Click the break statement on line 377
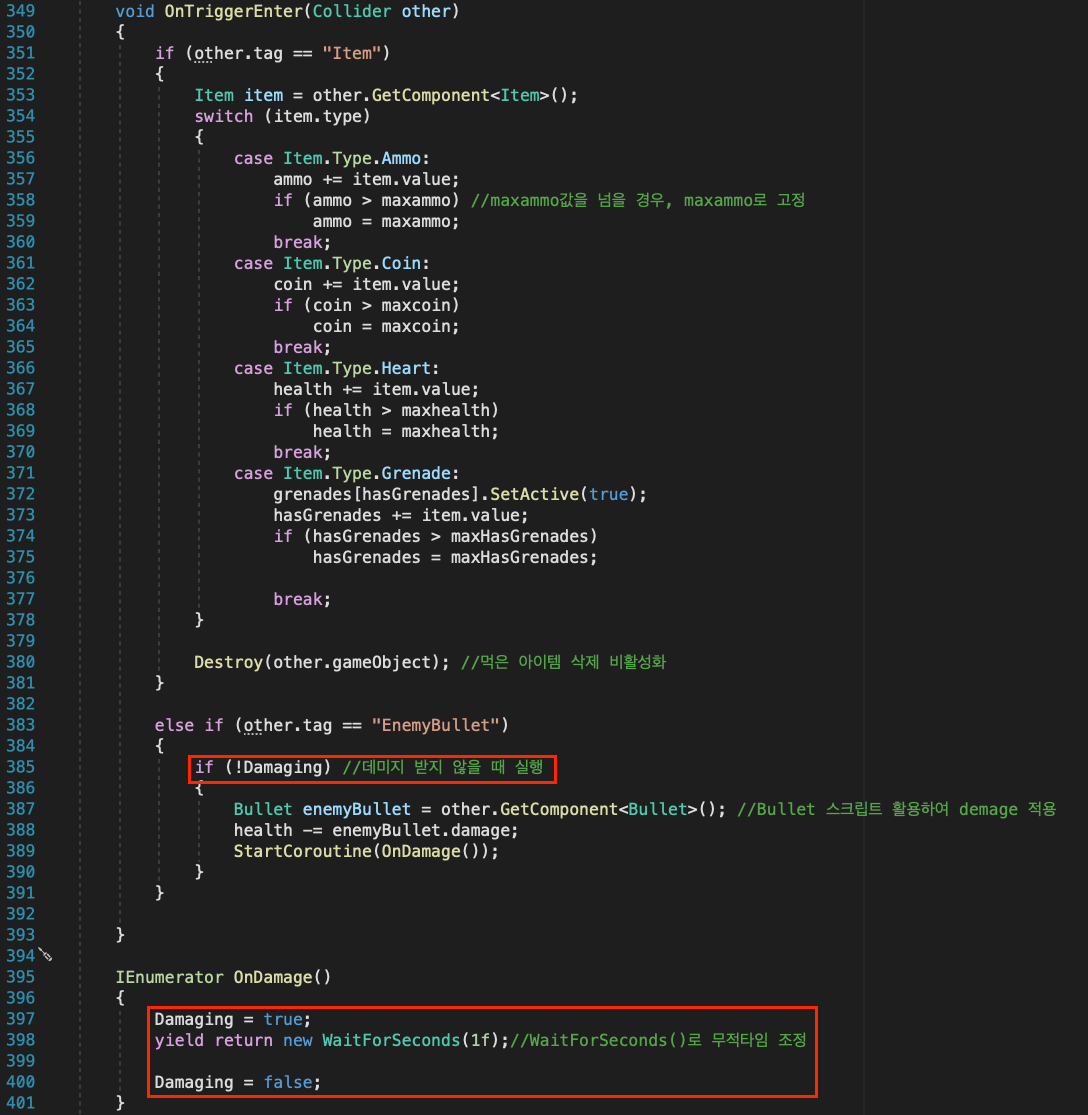 (302, 599)
